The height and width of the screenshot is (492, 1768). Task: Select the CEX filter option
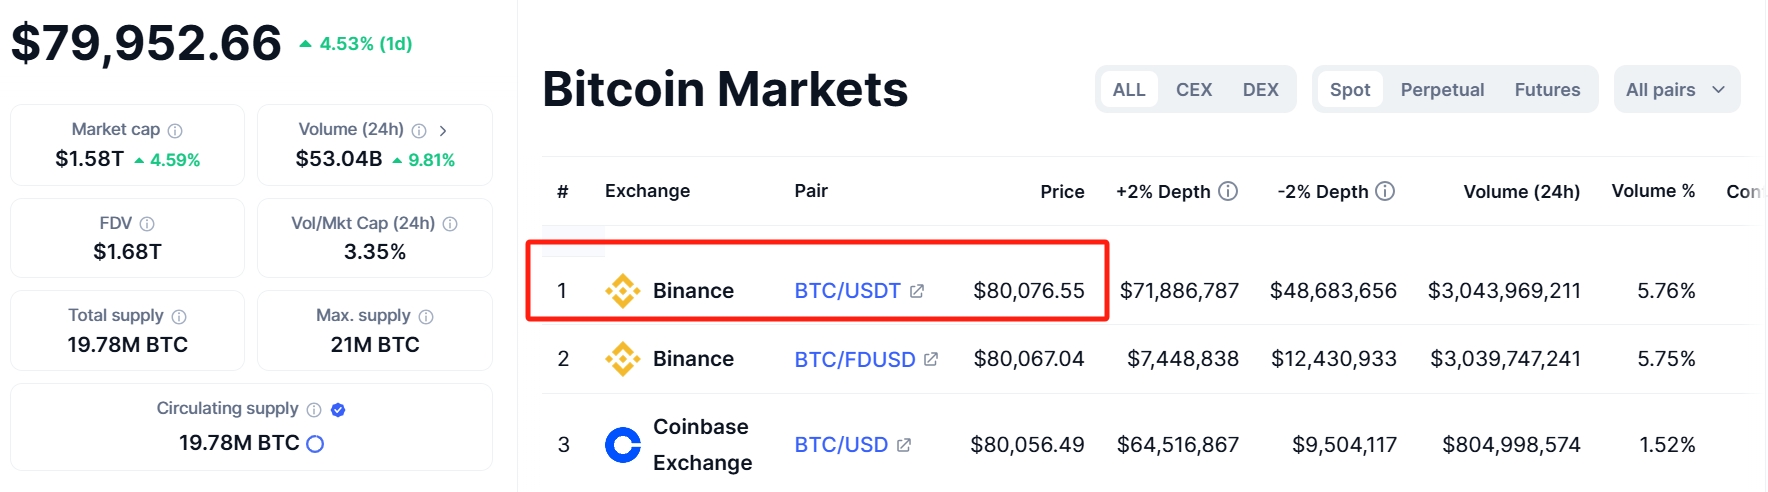pyautogui.click(x=1194, y=90)
